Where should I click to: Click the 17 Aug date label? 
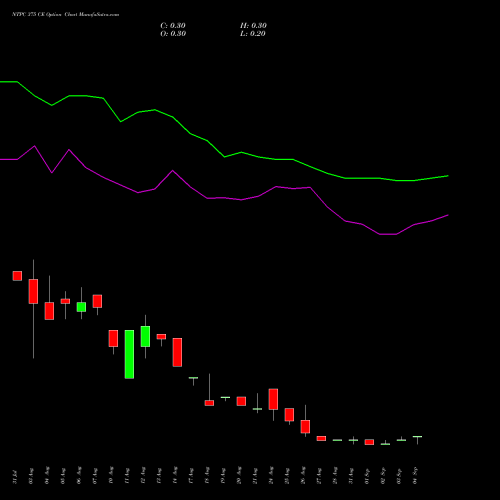[191, 476]
